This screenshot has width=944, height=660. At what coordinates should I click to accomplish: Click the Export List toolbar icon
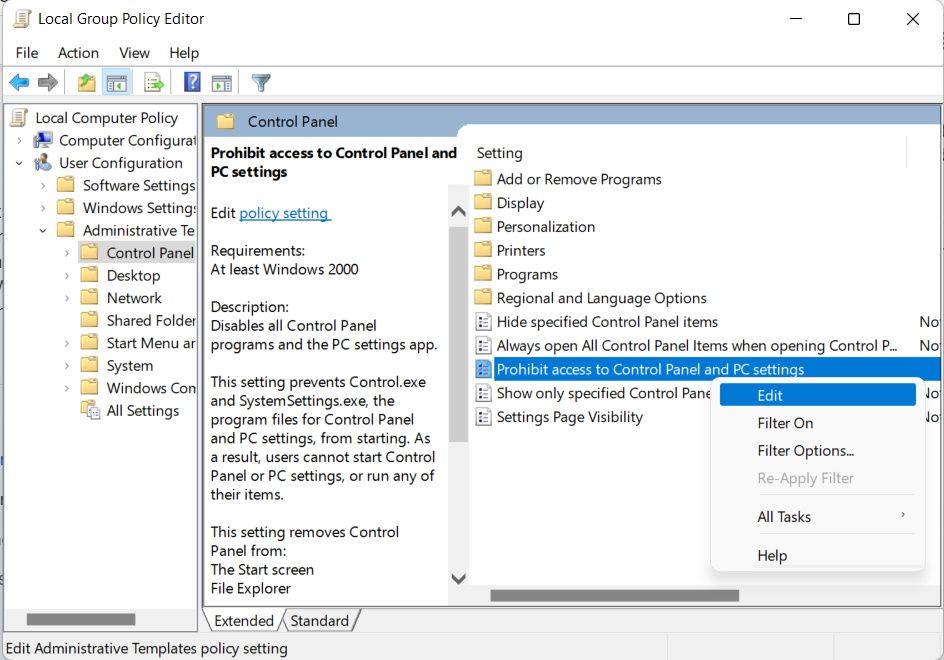click(154, 82)
